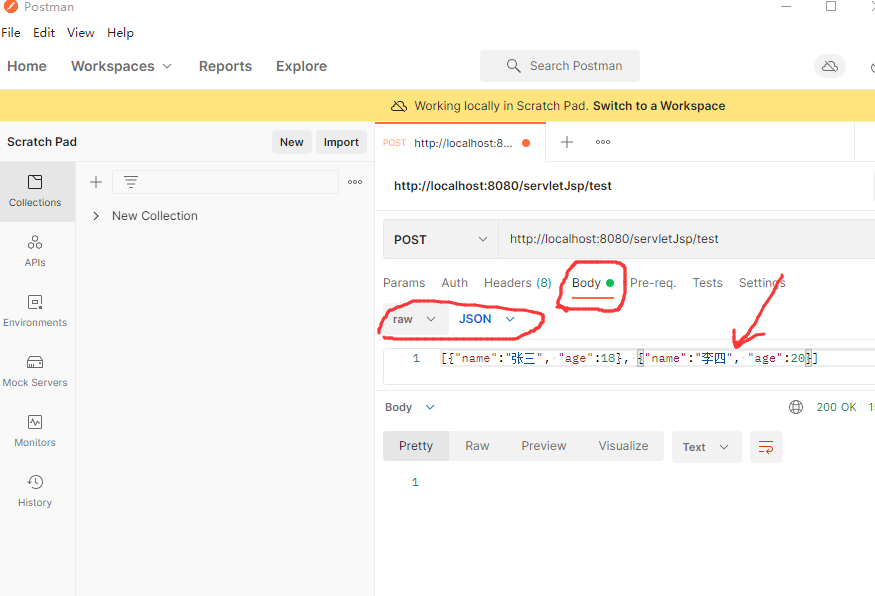Open the JSON format dropdown
Screen dimensions: 875x596
pyautogui.click(x=486, y=319)
